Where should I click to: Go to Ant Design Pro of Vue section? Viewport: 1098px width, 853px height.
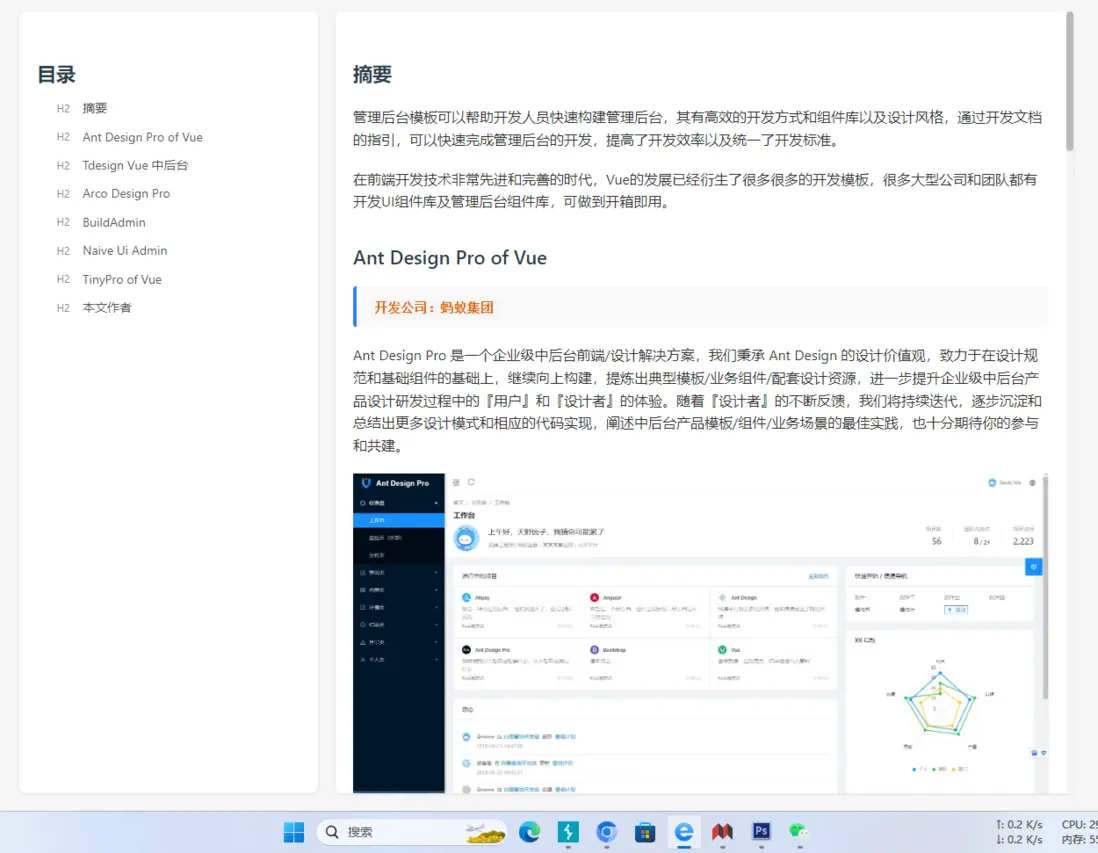click(142, 137)
